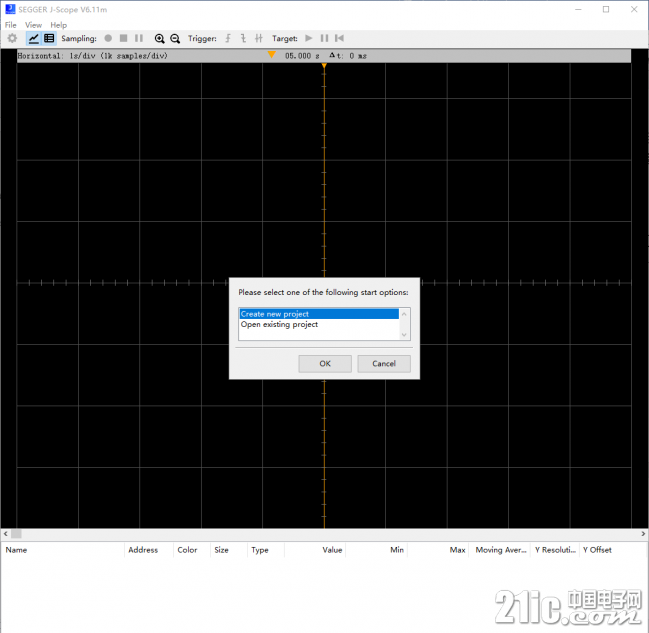This screenshot has width=649, height=633.
Task: Open the settings gear in toolbar
Action: [12, 39]
